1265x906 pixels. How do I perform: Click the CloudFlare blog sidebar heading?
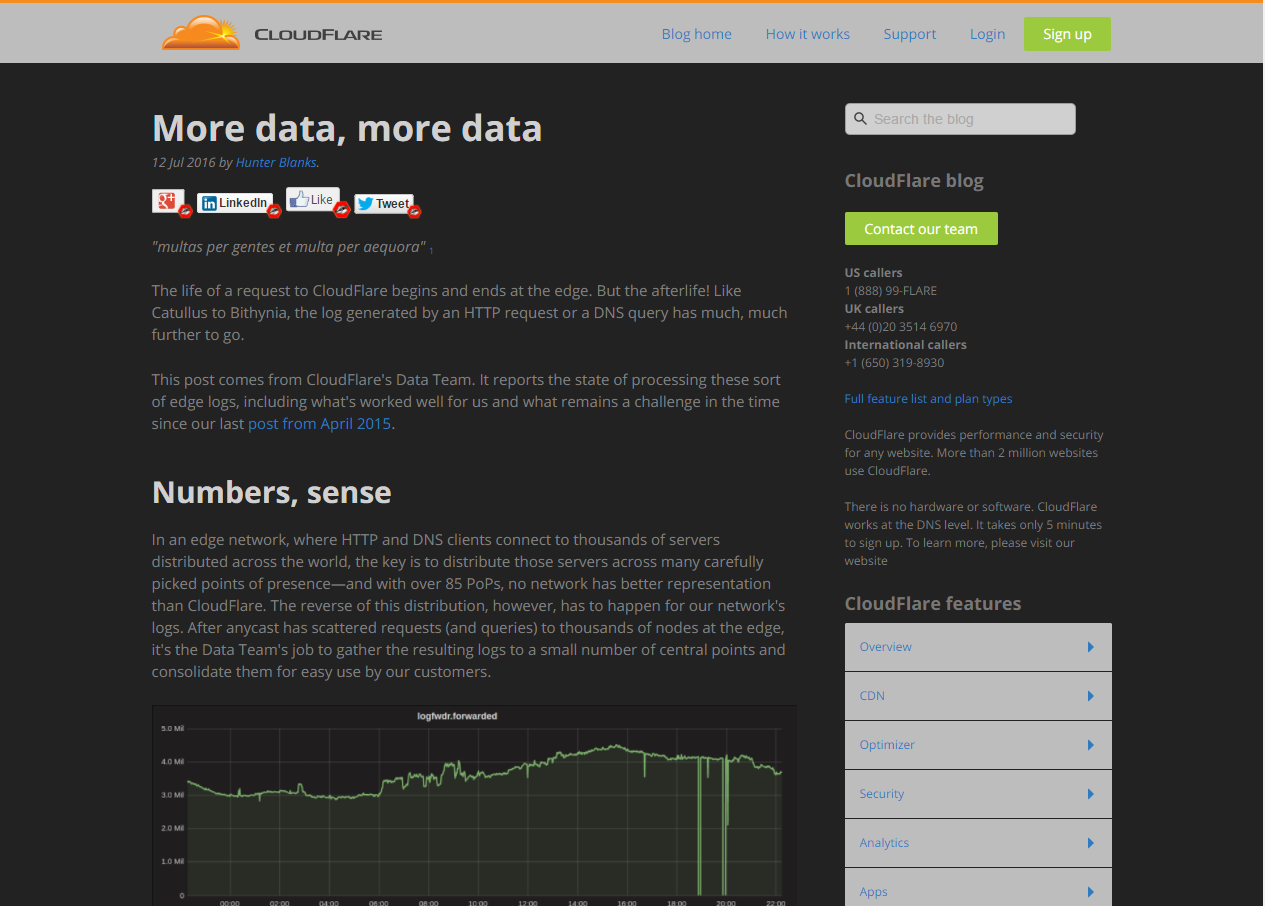click(914, 181)
